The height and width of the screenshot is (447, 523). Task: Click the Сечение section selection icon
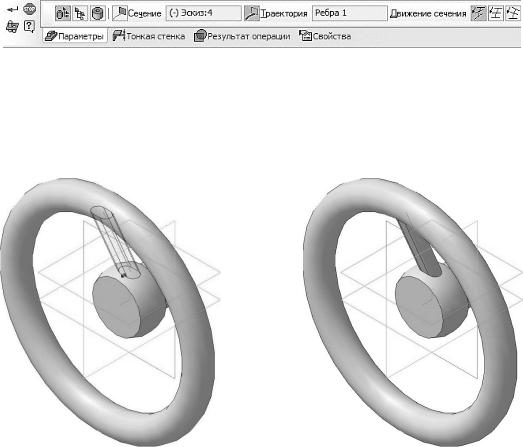tap(120, 13)
